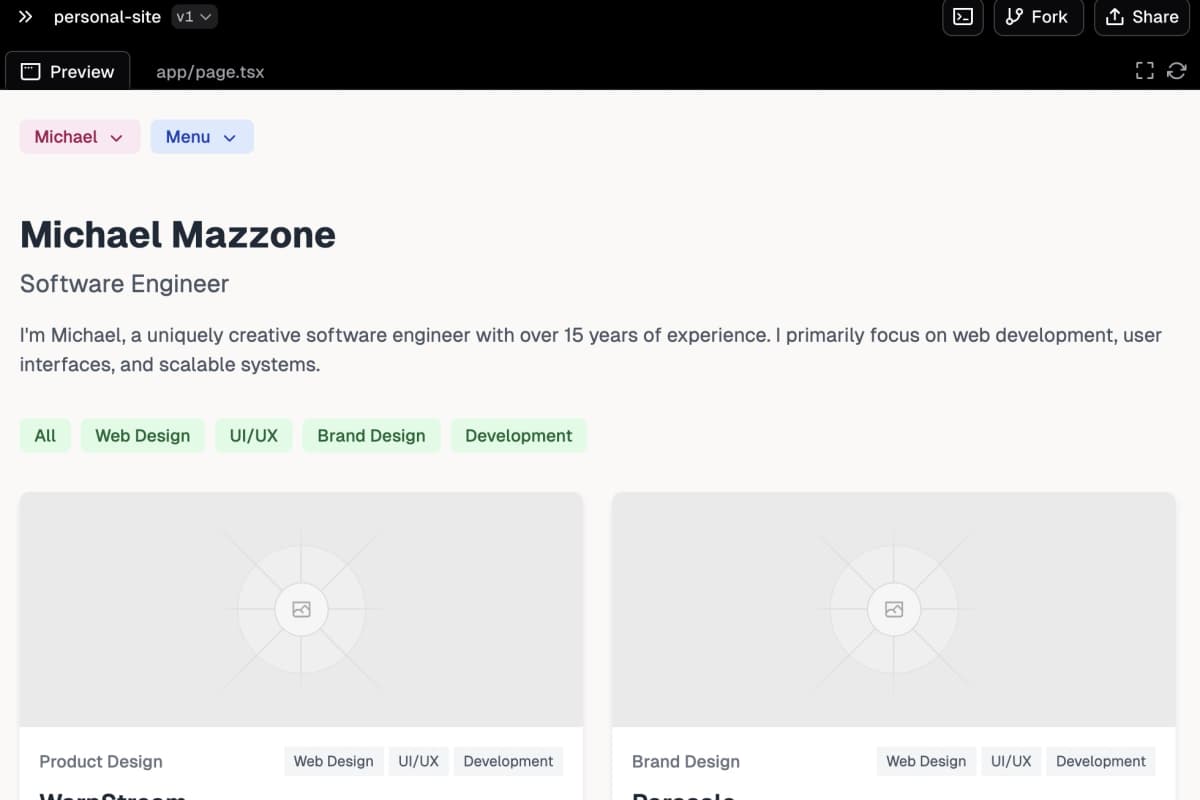Click Web Design tag on Product Design card
The image size is (1200, 800).
pyautogui.click(x=333, y=761)
